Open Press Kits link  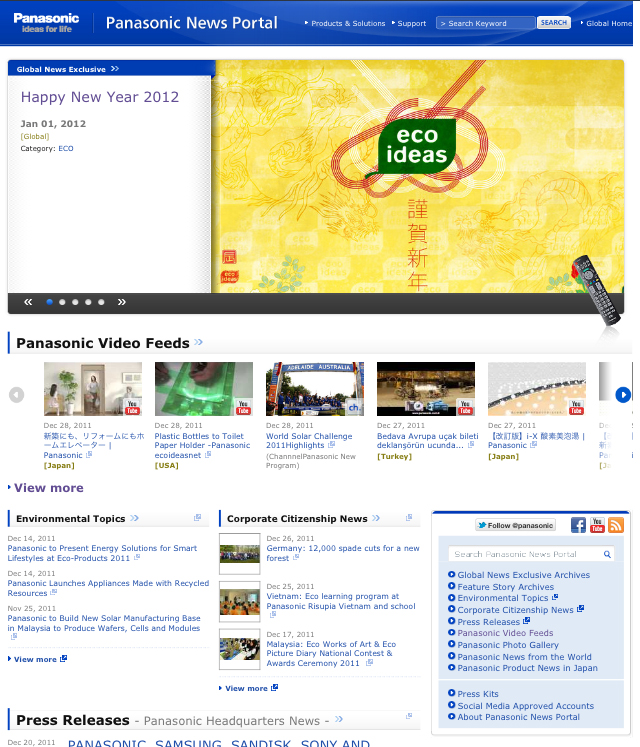click(478, 694)
